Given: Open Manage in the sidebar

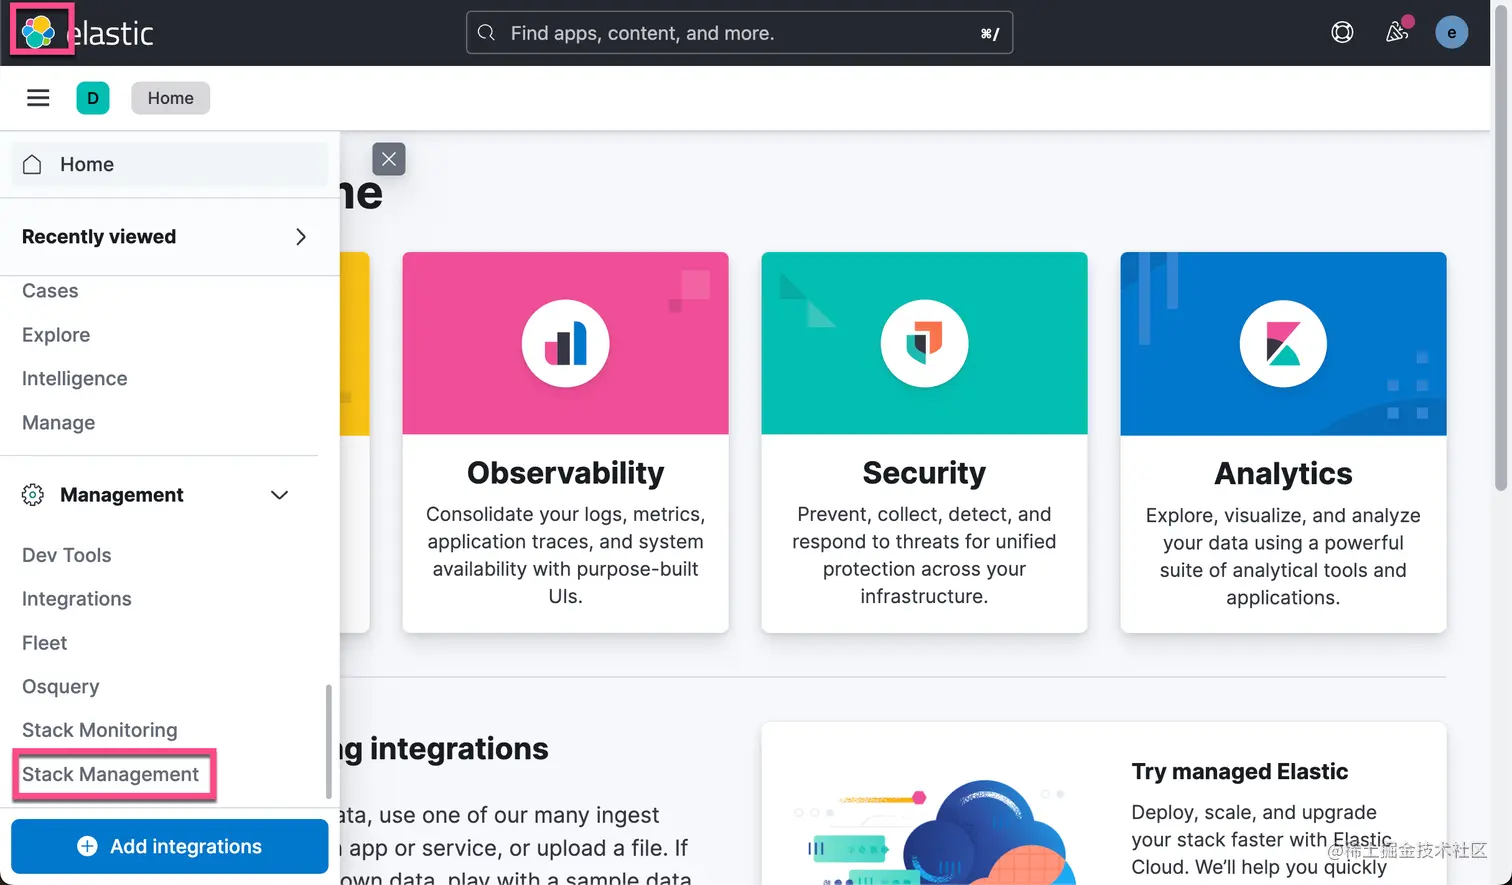Looking at the screenshot, I should point(59,423).
